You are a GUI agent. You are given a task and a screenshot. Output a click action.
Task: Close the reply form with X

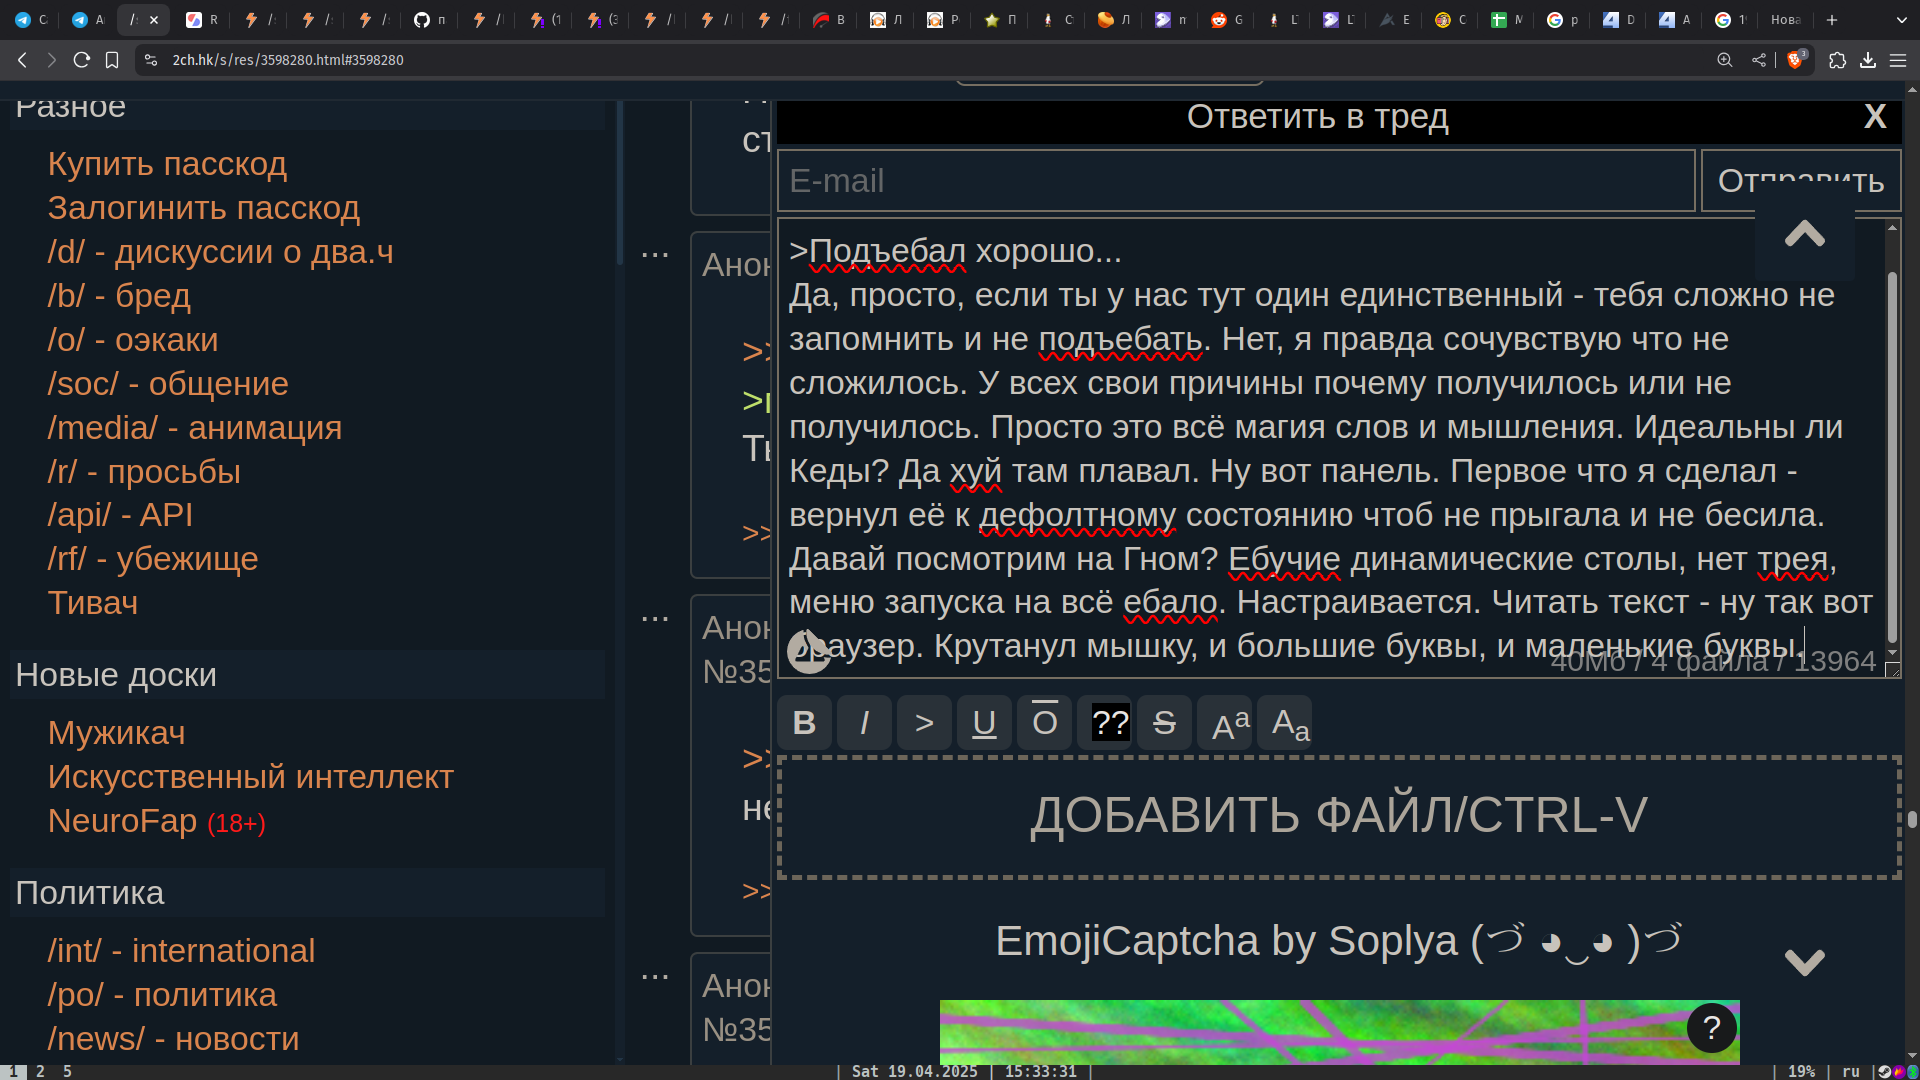click(x=1875, y=116)
